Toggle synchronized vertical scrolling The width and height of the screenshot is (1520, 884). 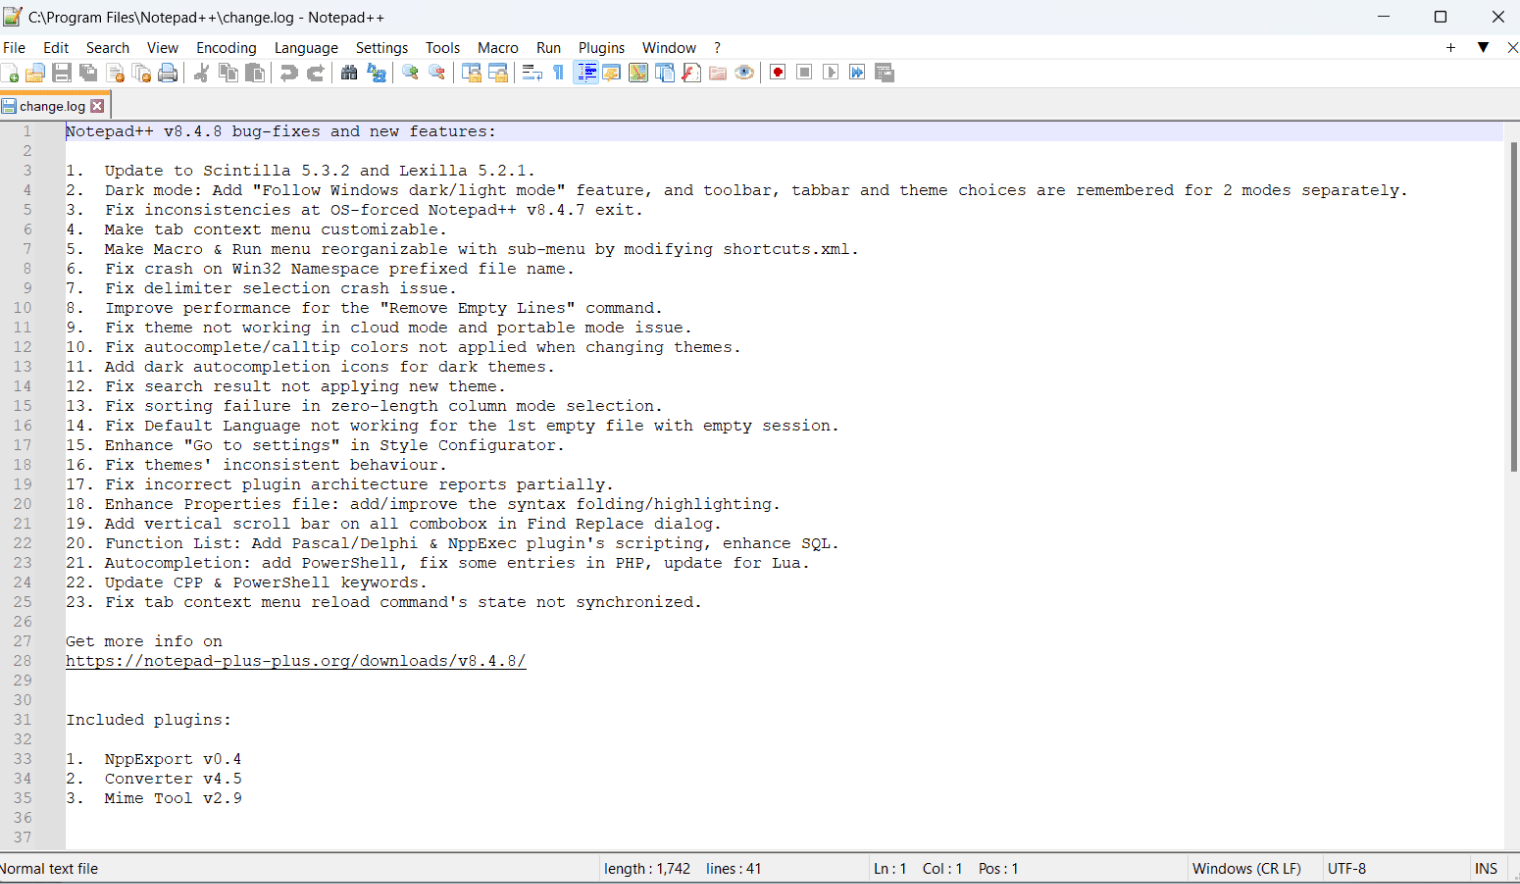[x=471, y=73]
